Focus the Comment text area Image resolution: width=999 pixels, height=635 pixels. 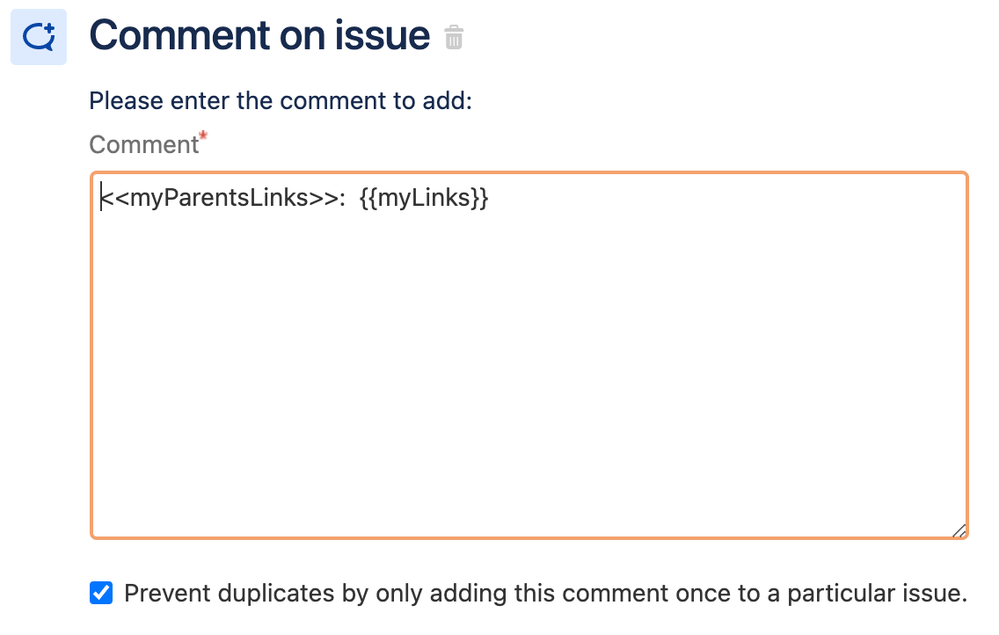pos(529,355)
